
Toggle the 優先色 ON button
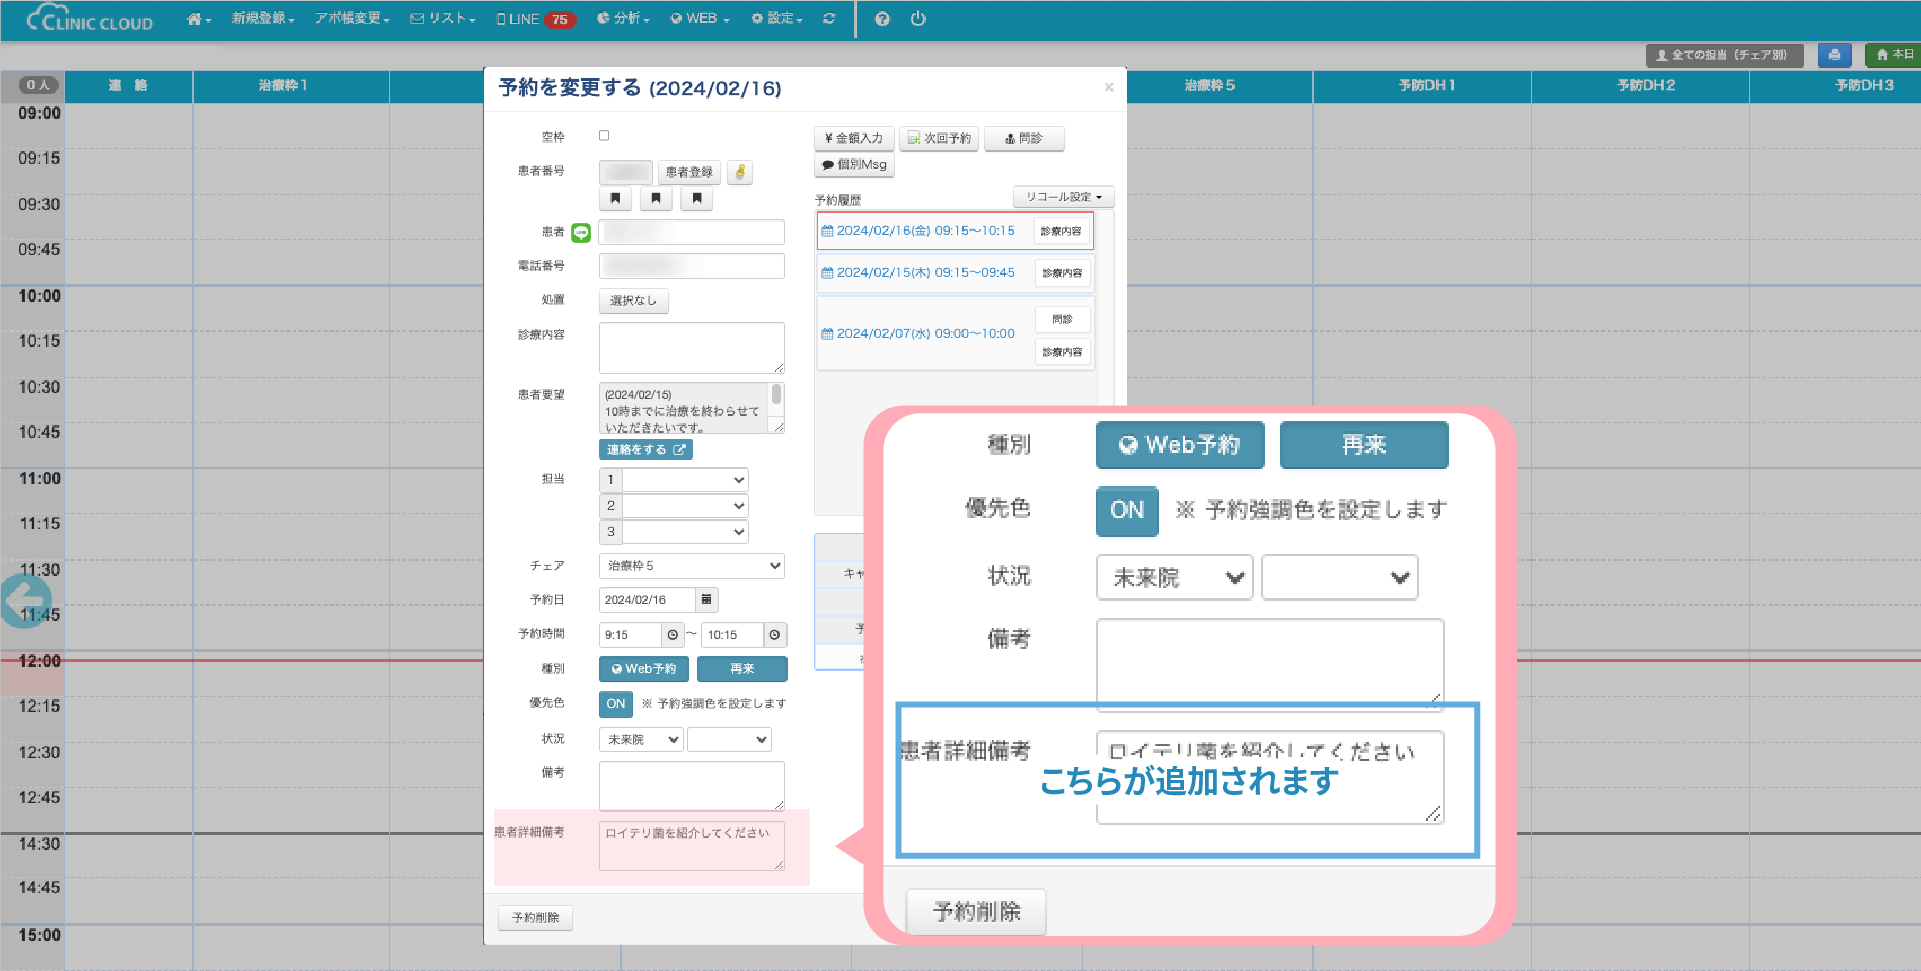615,704
